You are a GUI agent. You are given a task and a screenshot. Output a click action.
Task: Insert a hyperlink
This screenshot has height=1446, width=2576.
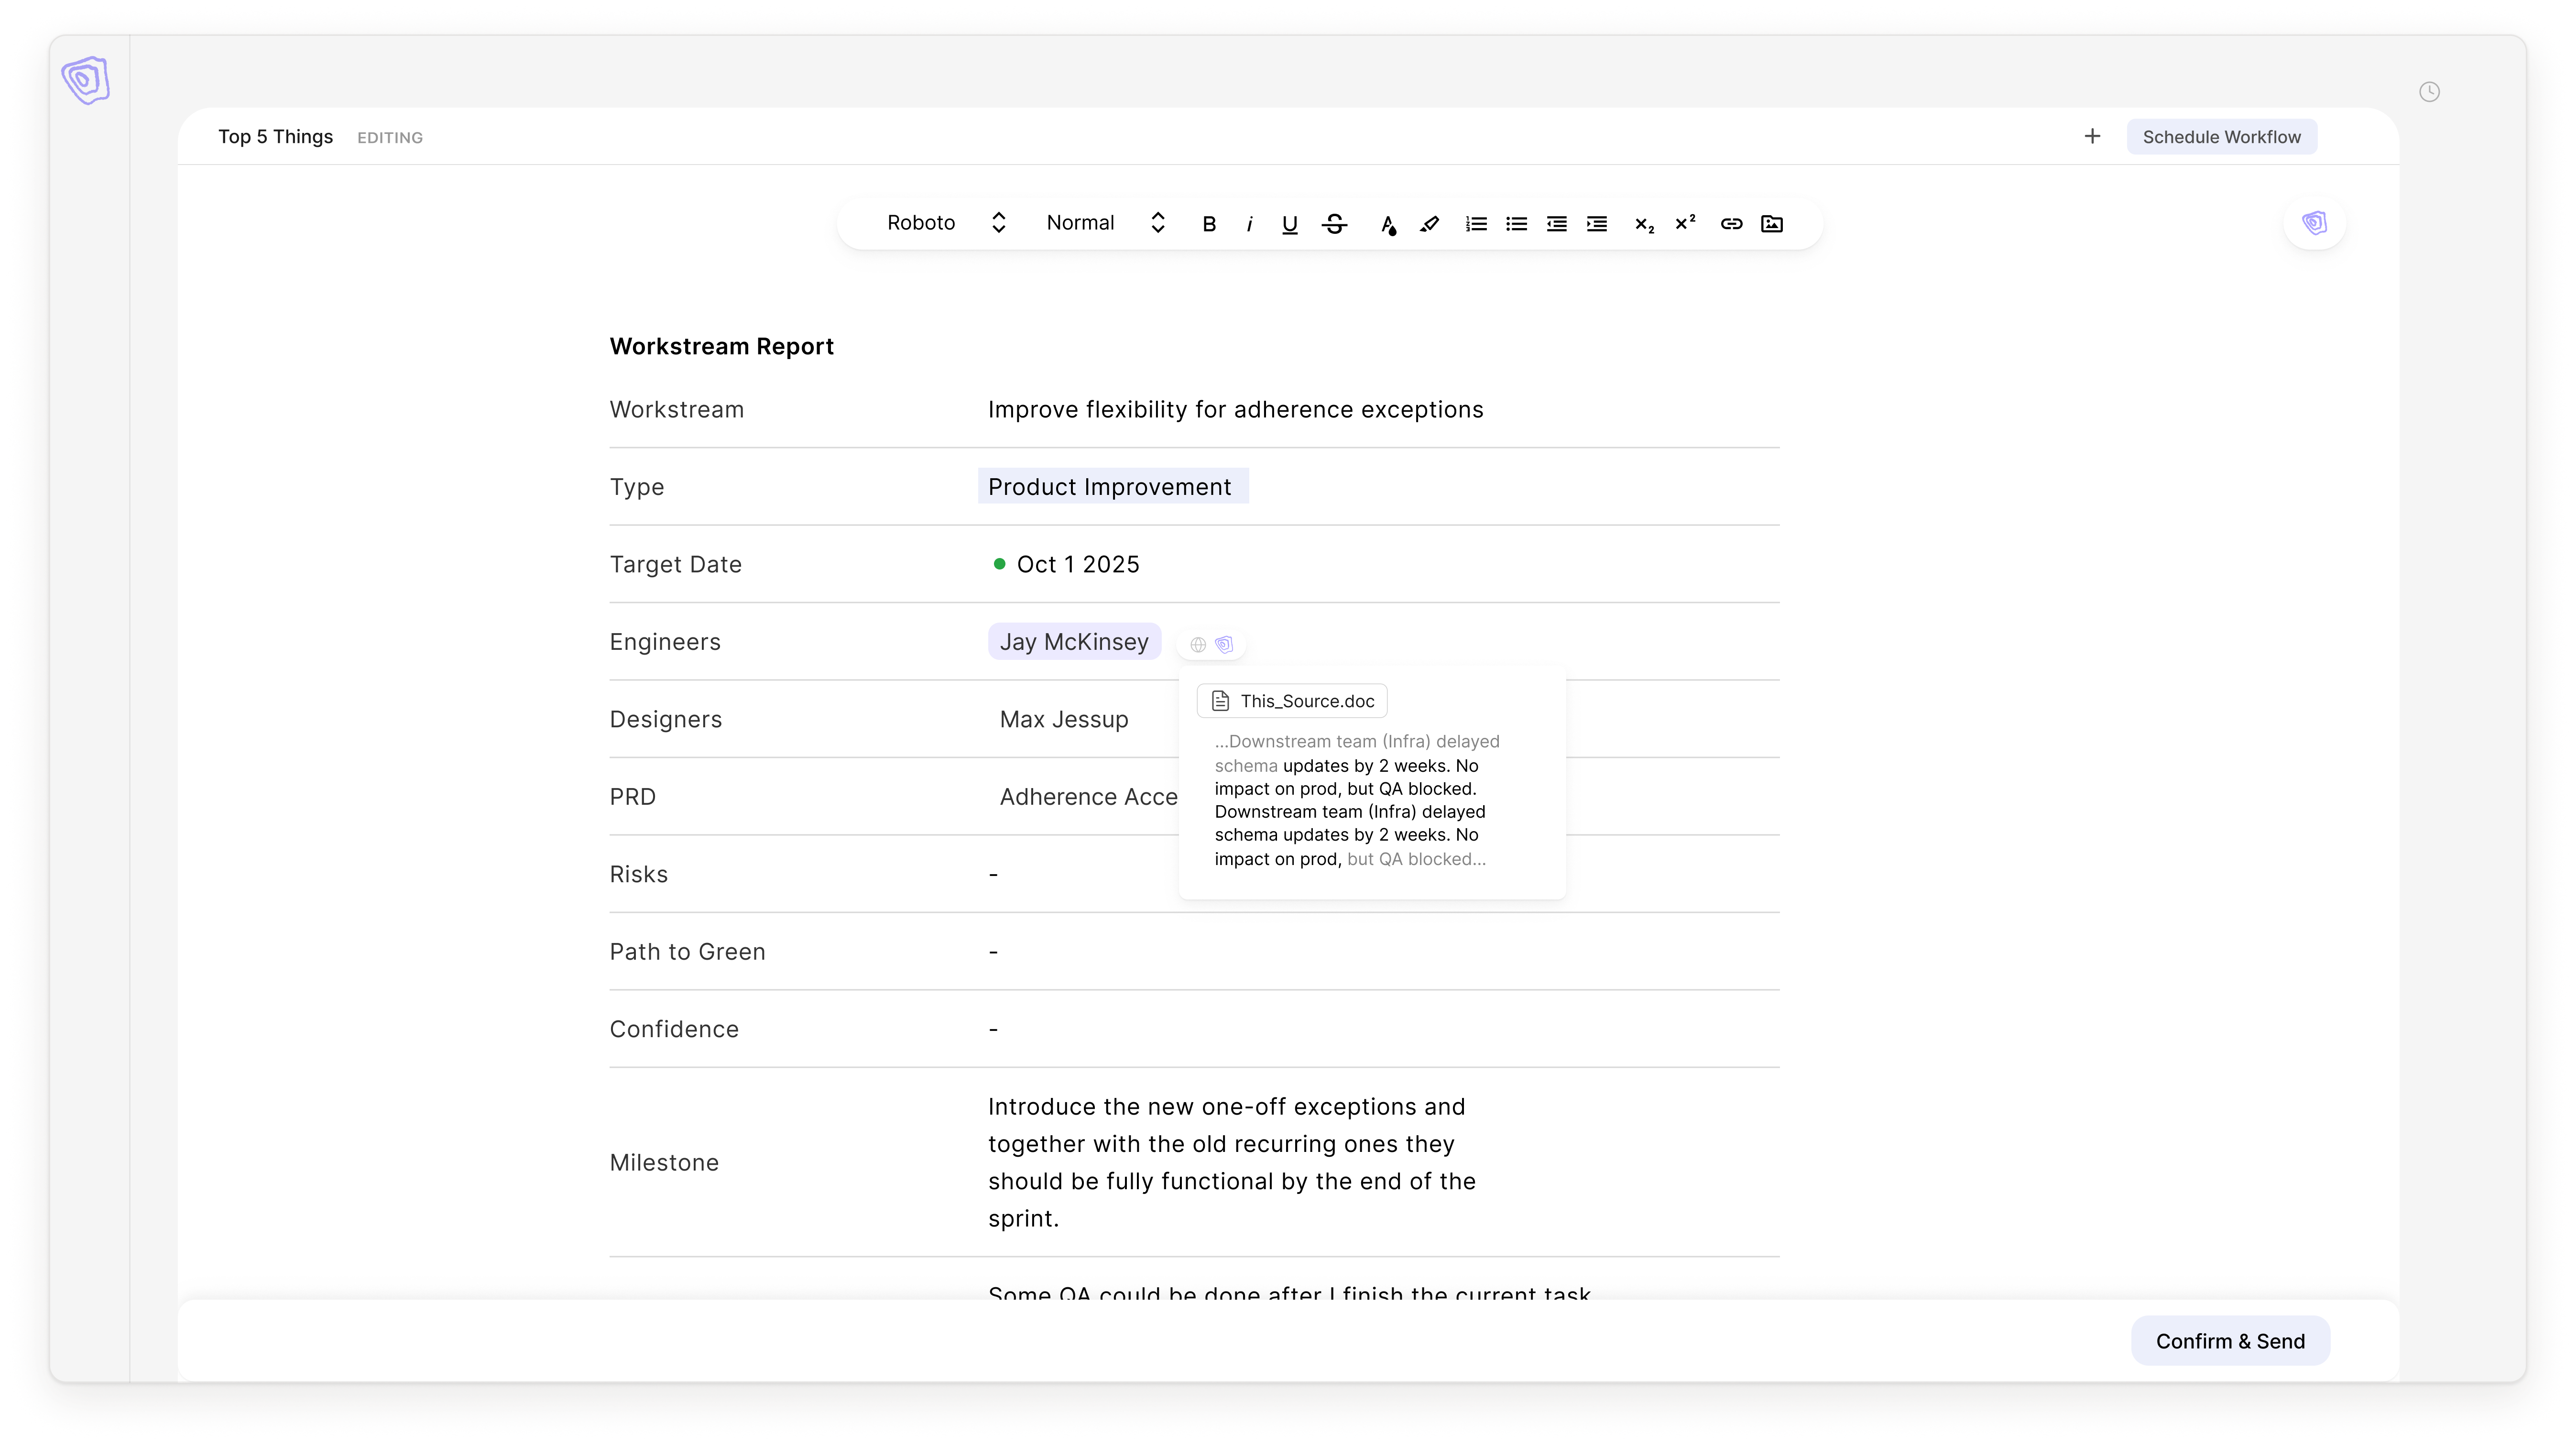point(1731,224)
